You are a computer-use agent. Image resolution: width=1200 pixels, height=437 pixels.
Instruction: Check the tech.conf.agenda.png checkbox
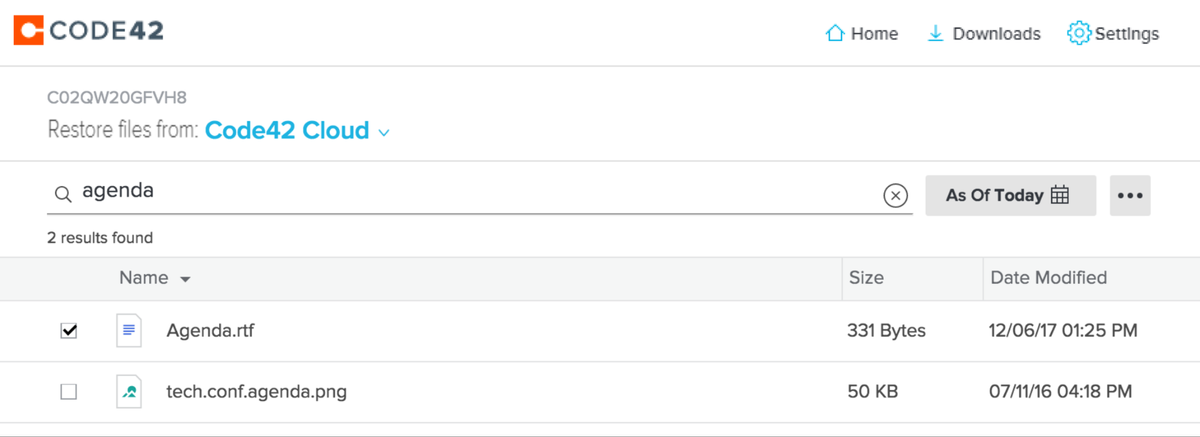69,392
